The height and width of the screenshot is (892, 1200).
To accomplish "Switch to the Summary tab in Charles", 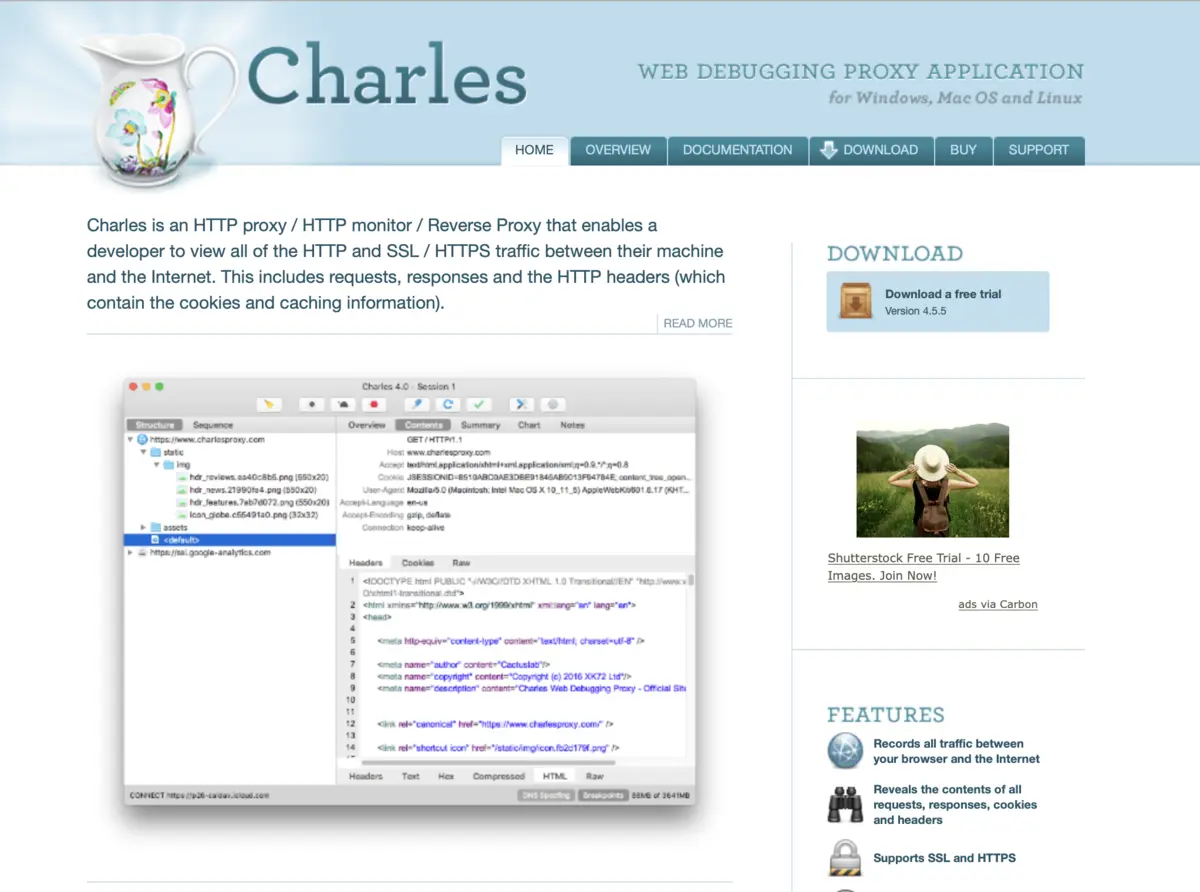I will click(480, 425).
